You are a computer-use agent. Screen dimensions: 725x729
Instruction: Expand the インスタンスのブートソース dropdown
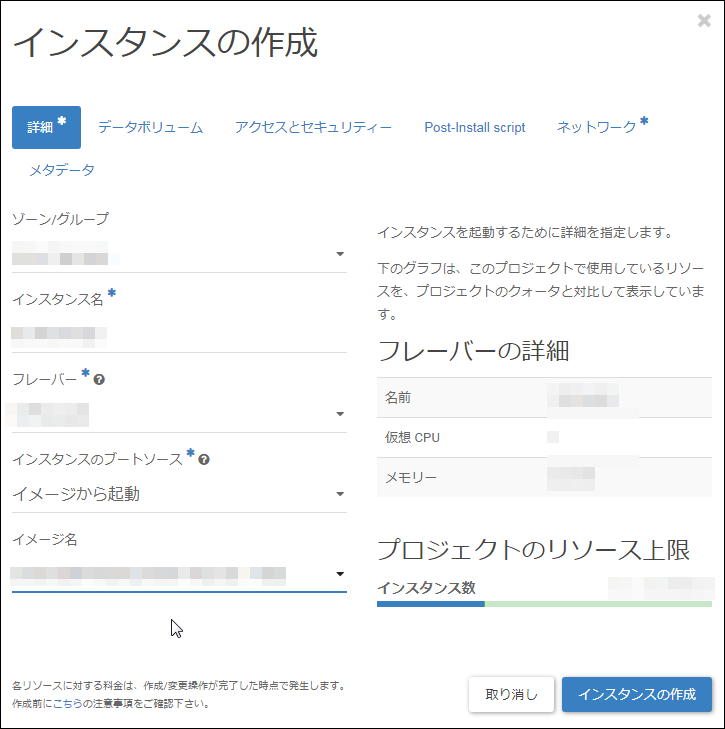(180, 494)
